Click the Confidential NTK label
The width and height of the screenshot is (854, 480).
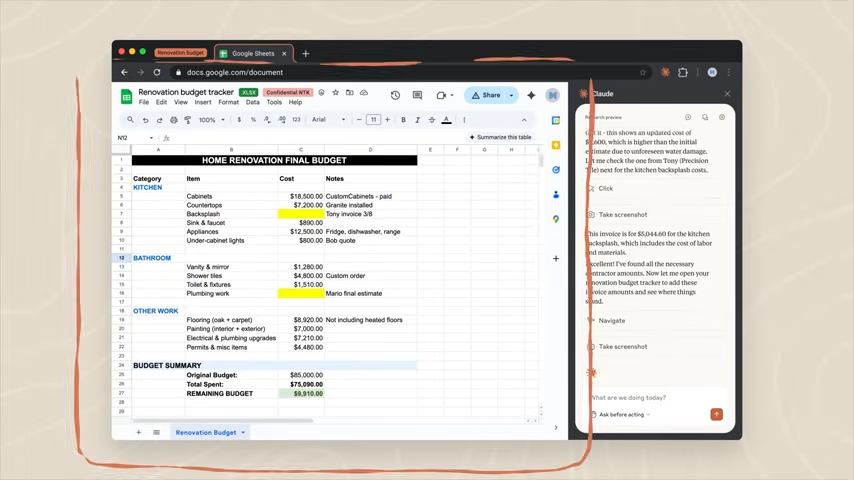(288, 93)
